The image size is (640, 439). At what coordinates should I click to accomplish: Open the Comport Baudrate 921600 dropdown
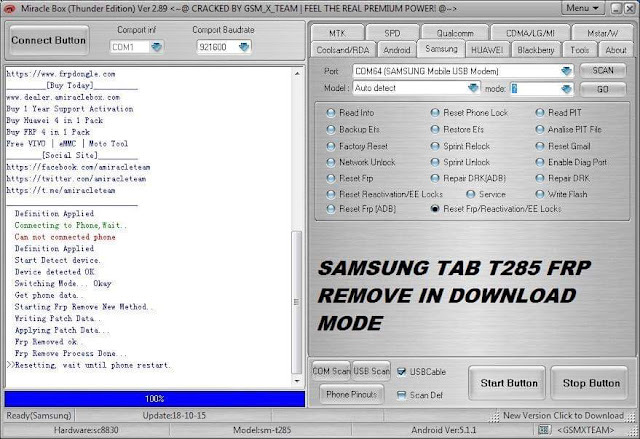tap(244, 47)
